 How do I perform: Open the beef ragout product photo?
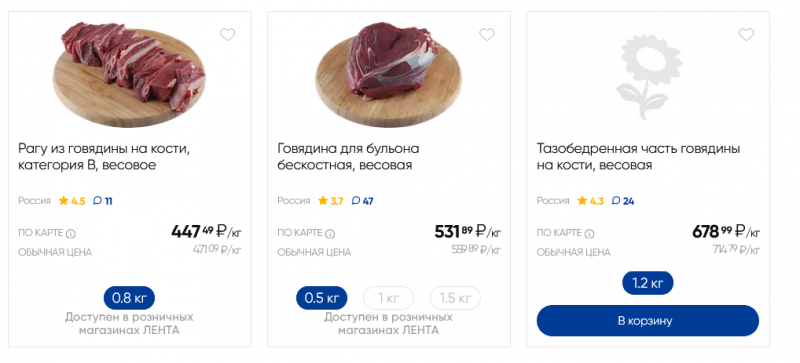pos(130,74)
